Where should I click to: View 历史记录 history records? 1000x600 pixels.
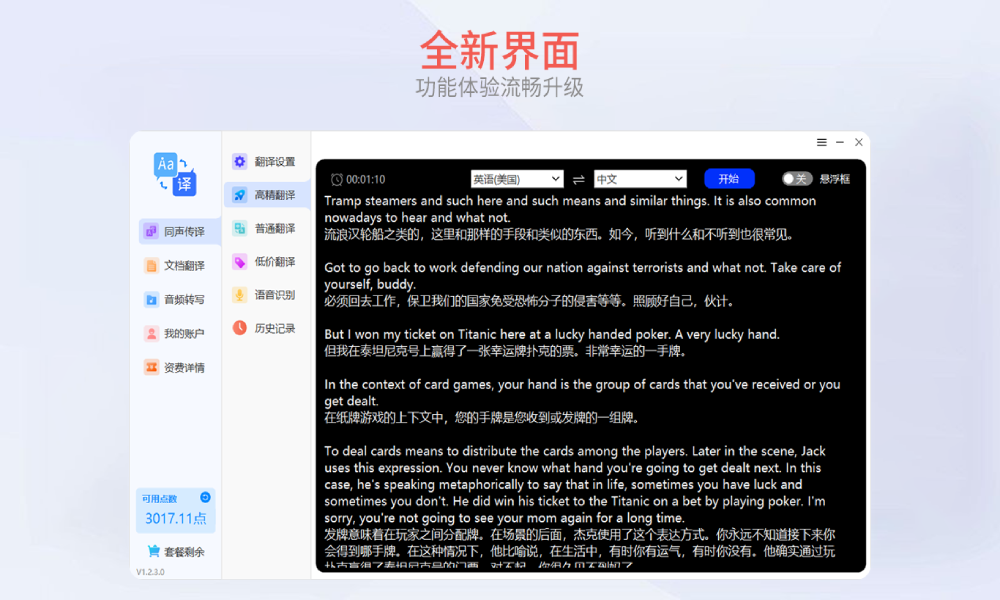265,328
